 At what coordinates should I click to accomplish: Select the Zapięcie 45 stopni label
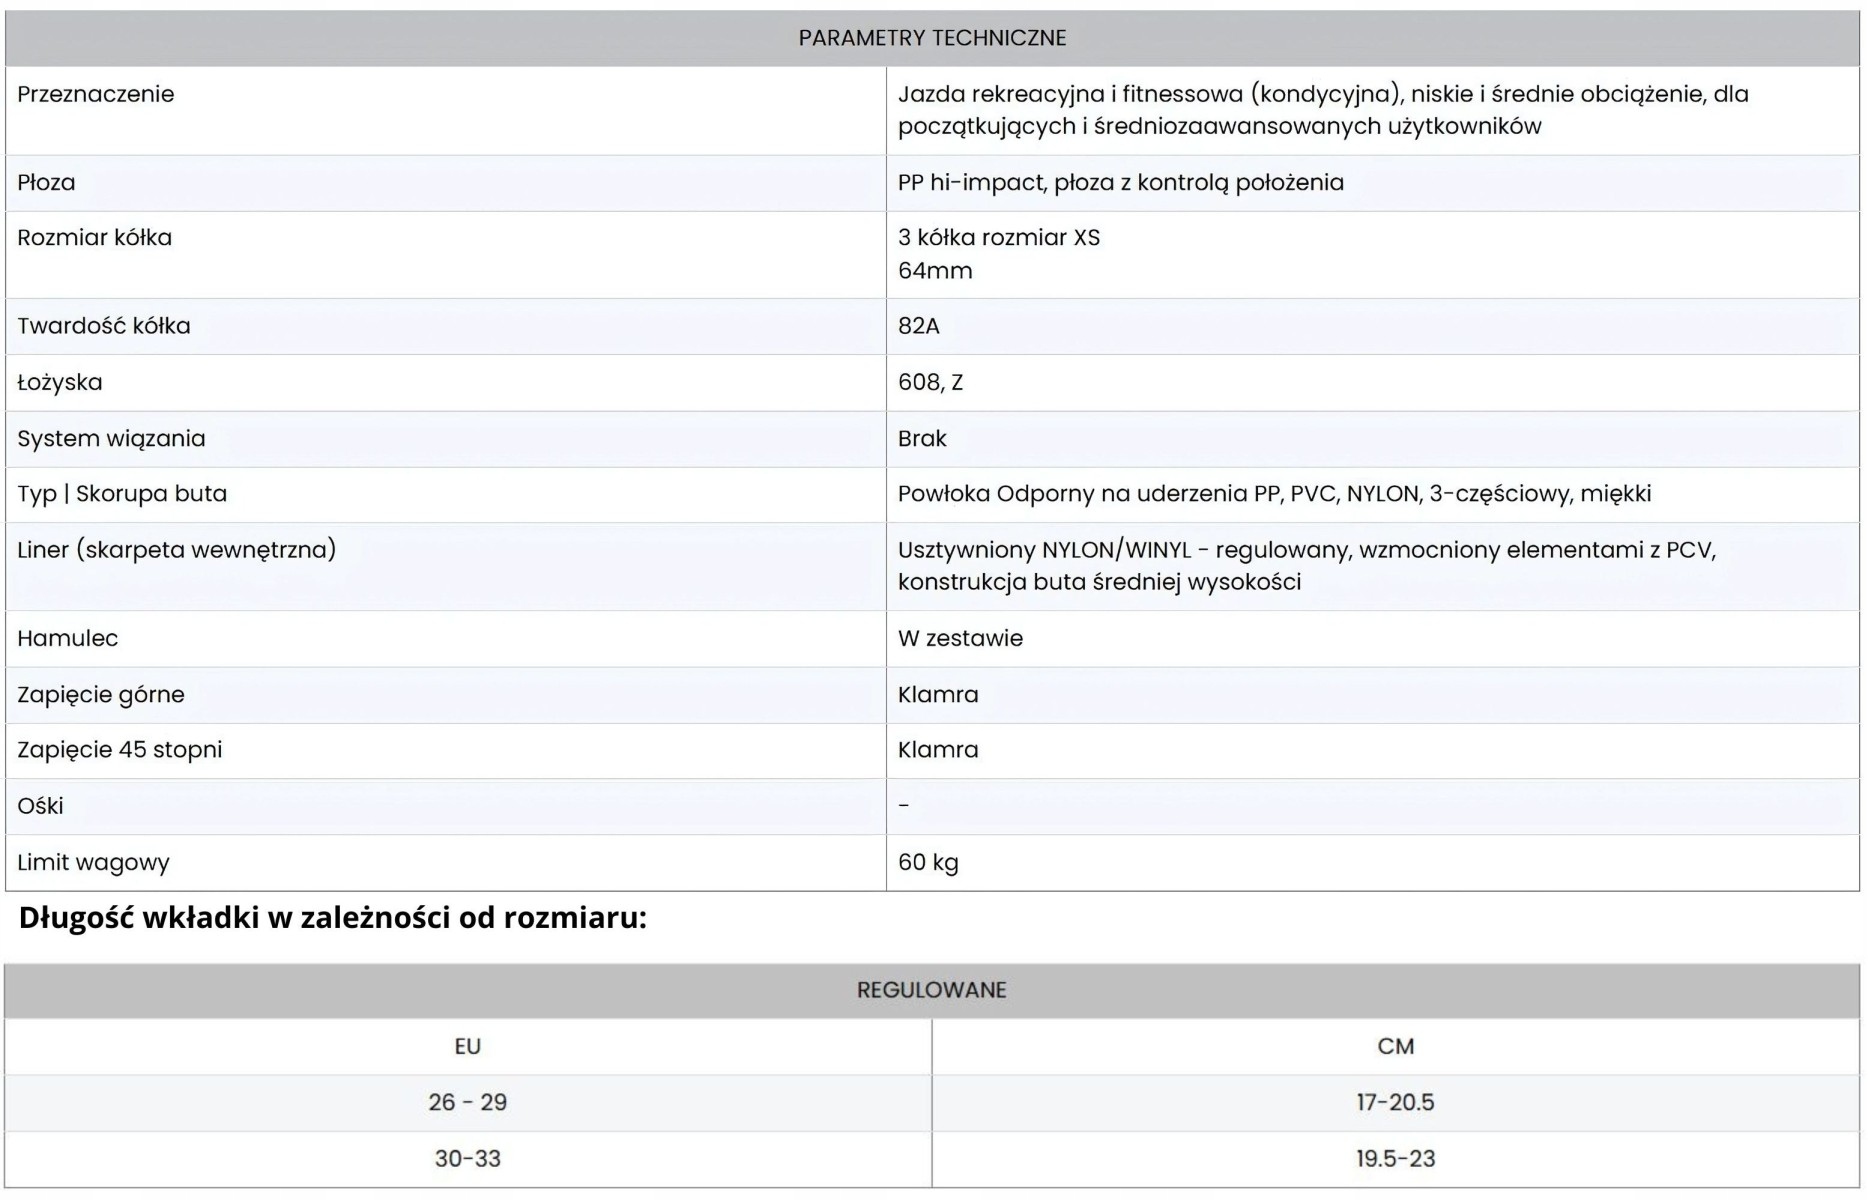[x=120, y=750]
